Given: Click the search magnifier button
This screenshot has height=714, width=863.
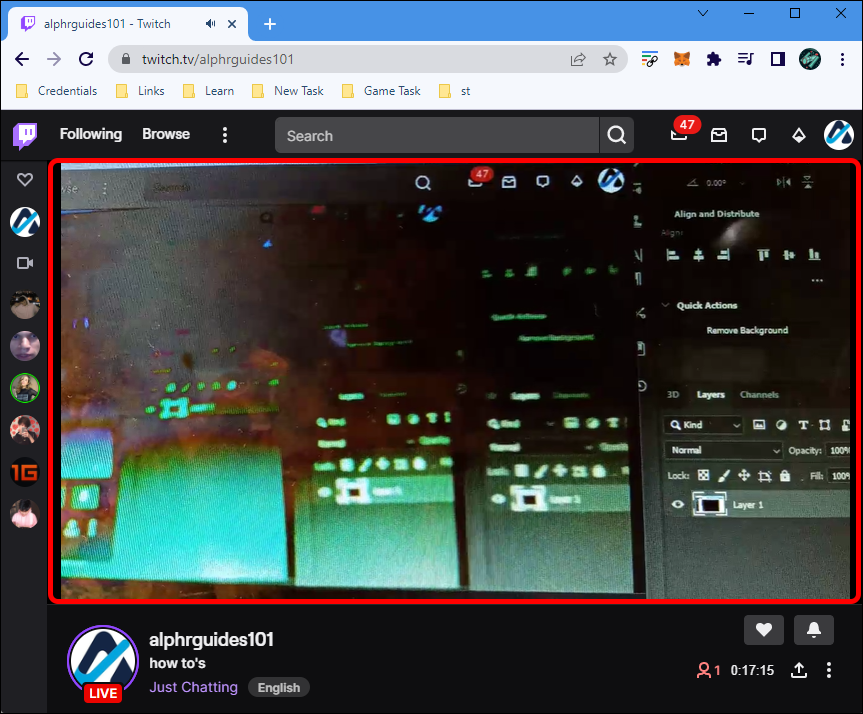Looking at the screenshot, I should tap(616, 135).
